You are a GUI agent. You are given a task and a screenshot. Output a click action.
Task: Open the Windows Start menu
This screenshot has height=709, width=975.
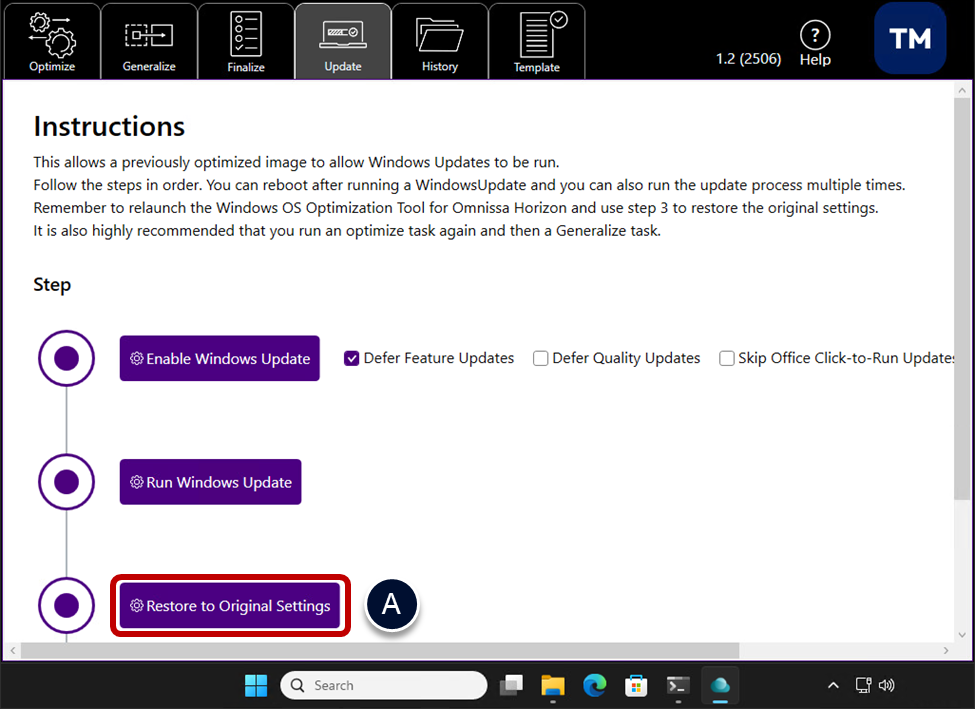[256, 685]
